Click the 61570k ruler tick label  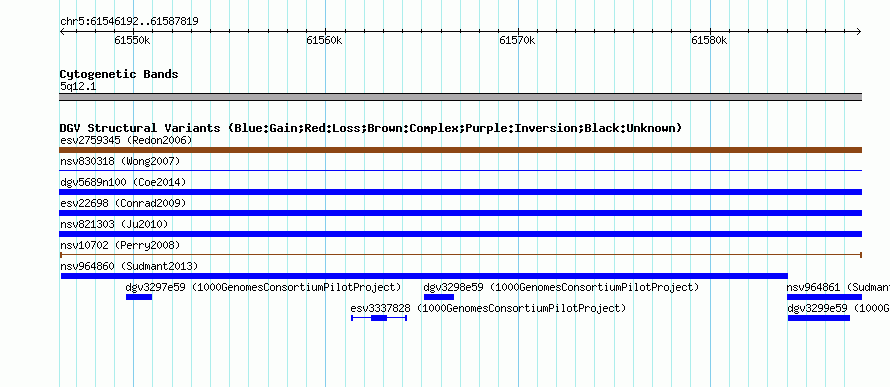point(517,40)
